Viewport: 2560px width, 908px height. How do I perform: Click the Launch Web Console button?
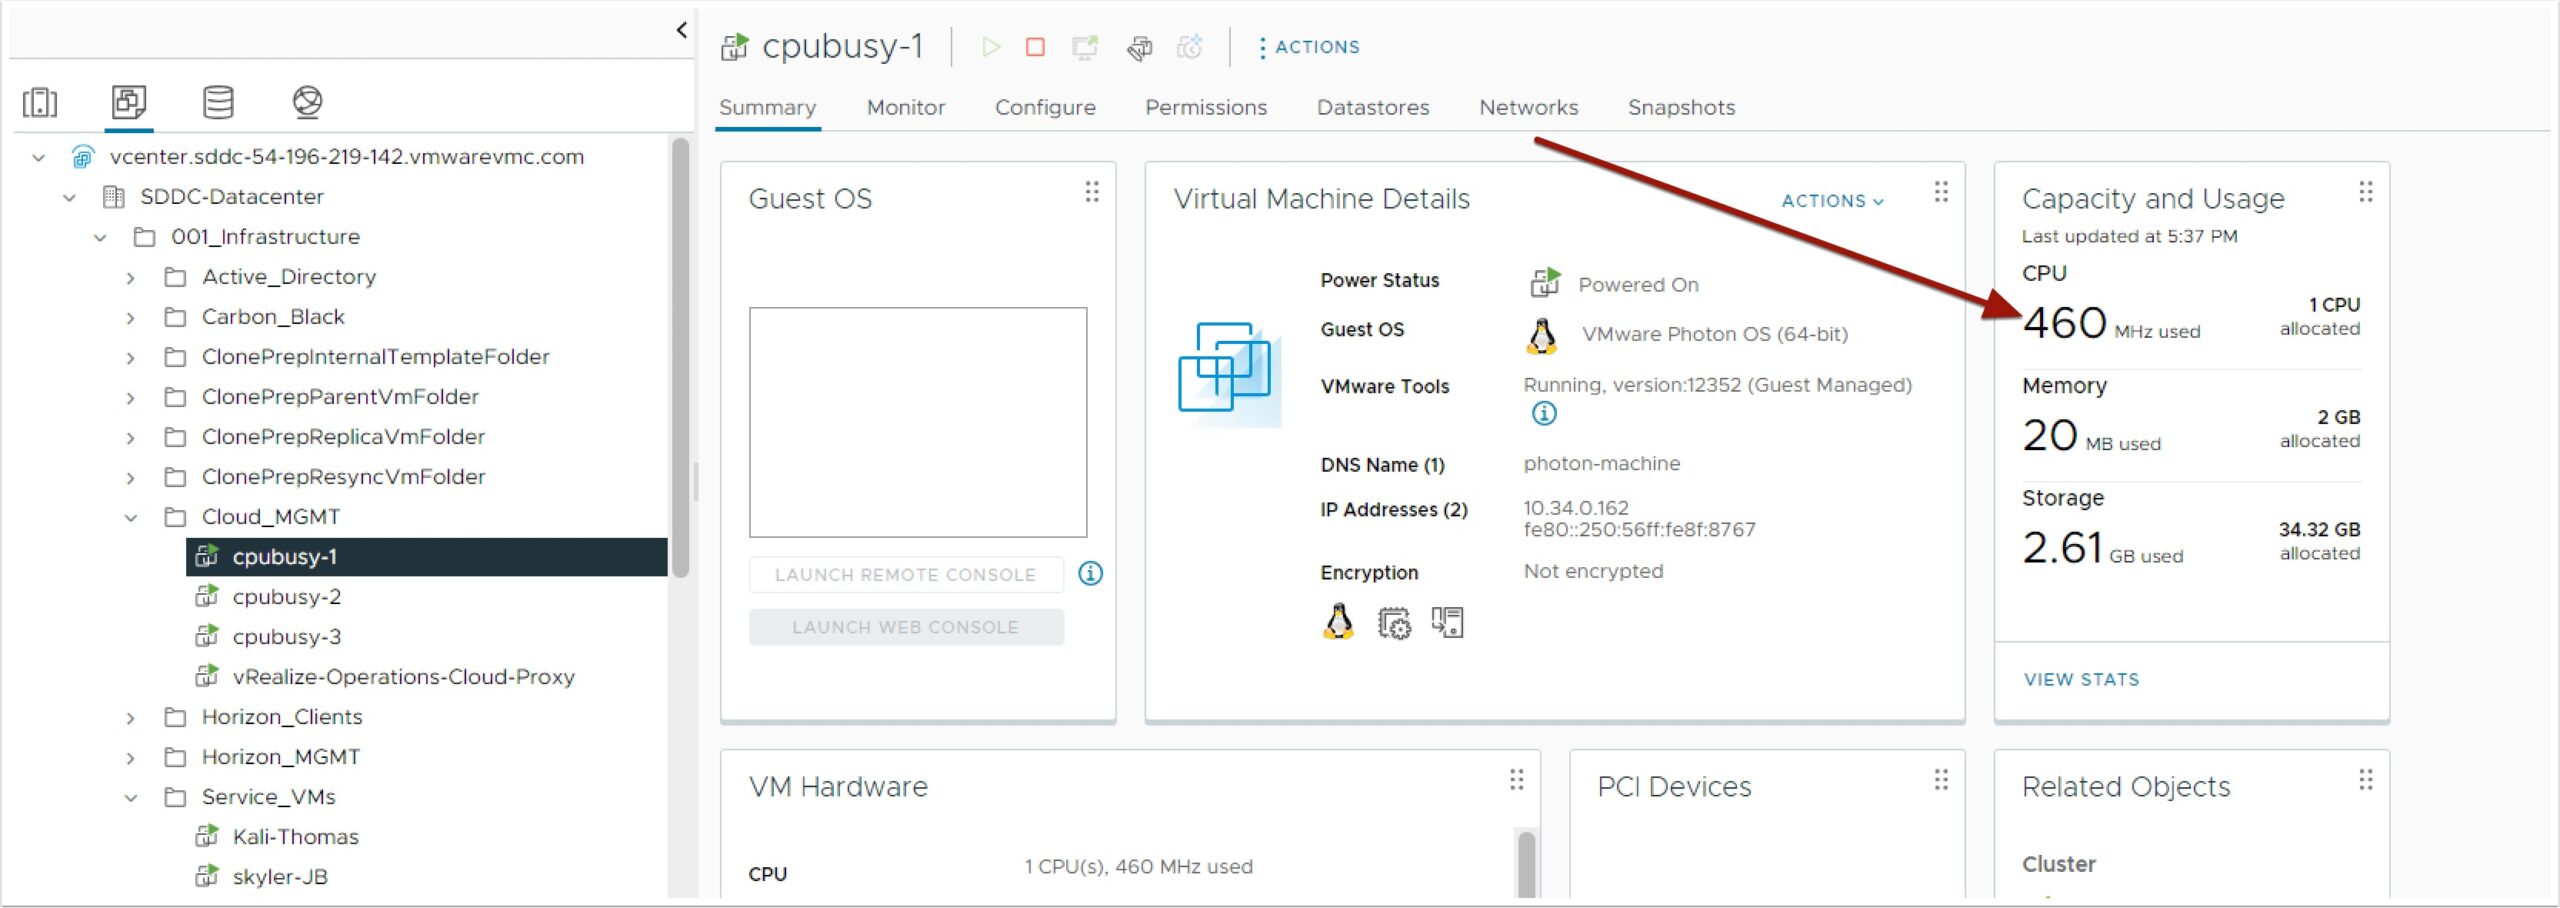[905, 627]
